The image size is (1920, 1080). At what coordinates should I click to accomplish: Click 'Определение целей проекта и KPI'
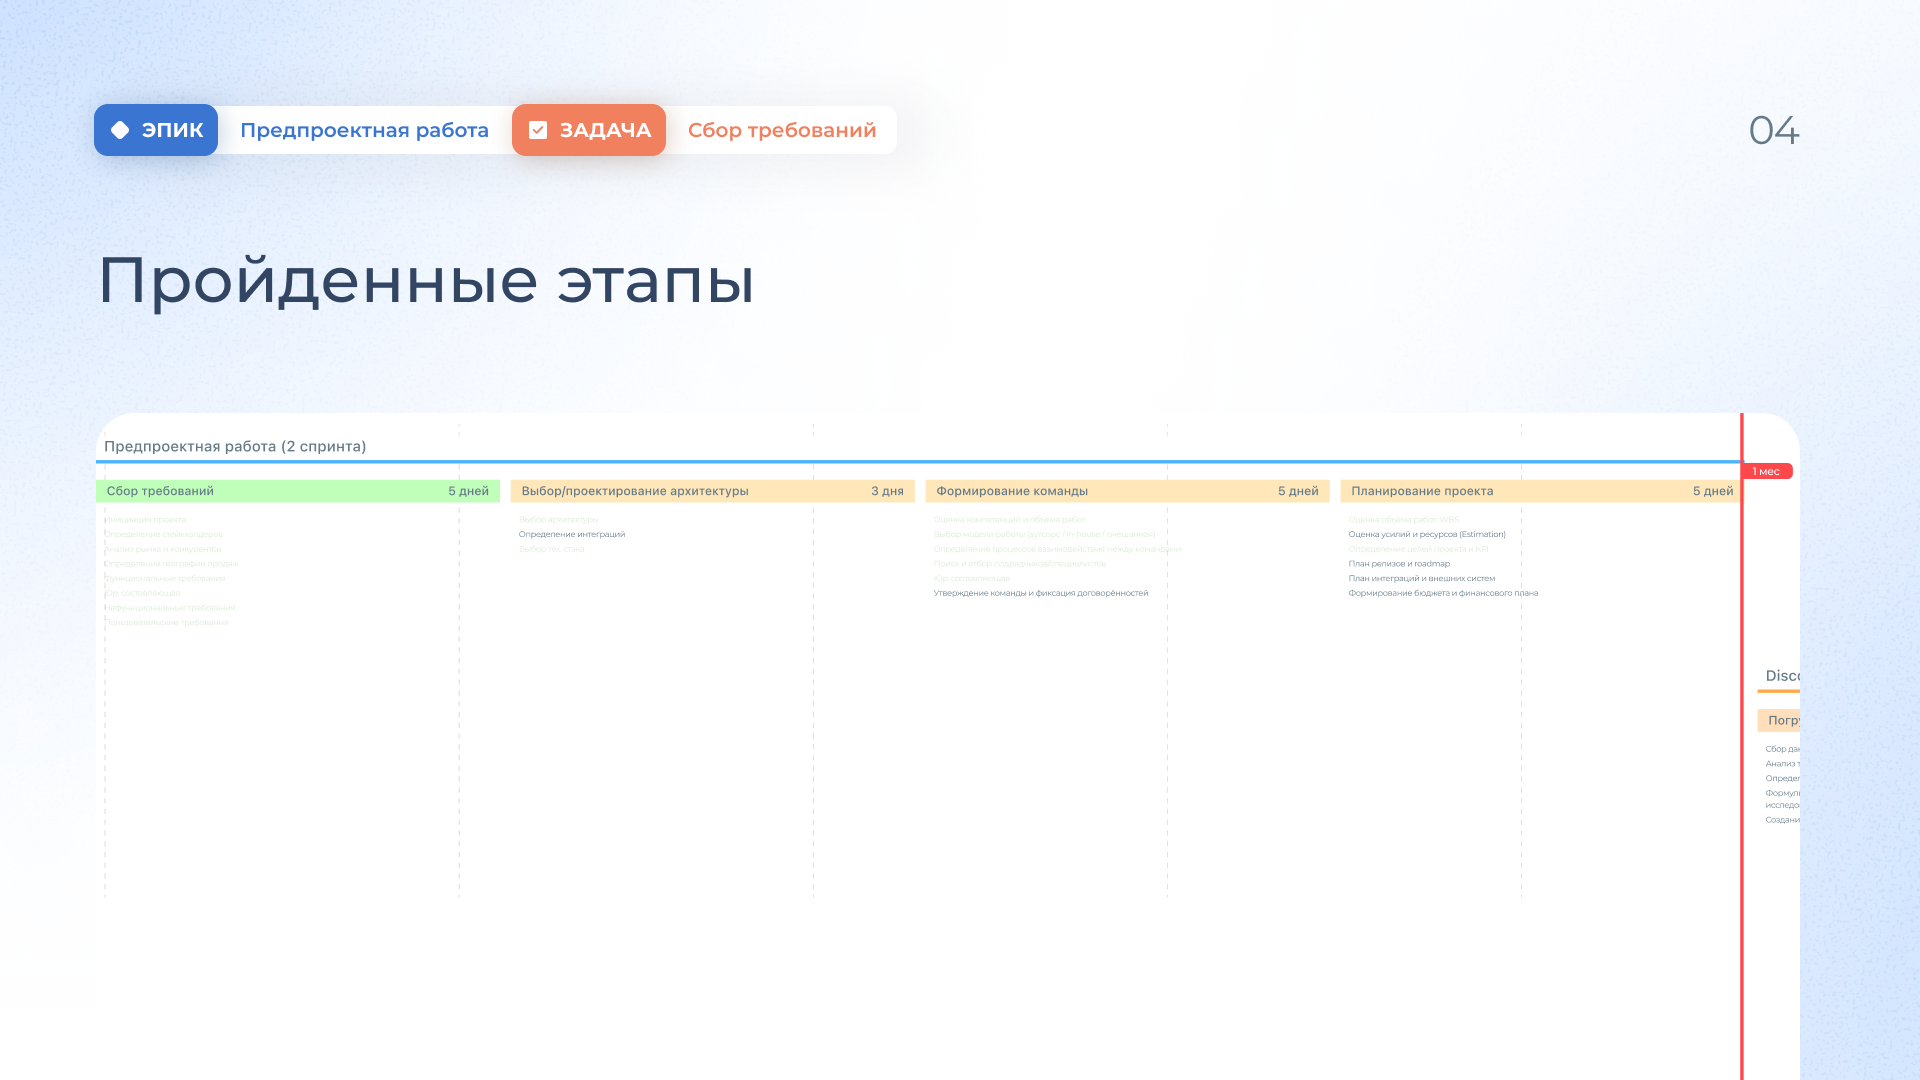pyautogui.click(x=1418, y=549)
